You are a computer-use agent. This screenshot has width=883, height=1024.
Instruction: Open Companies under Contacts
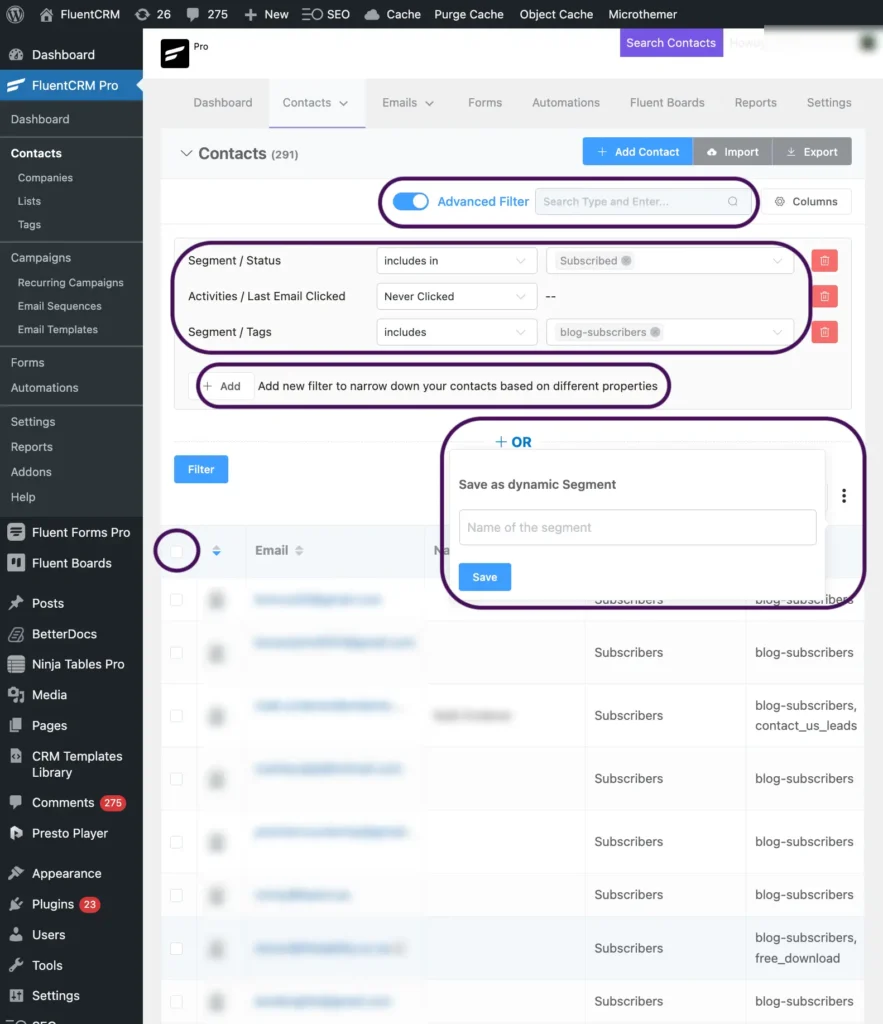[x=45, y=178]
